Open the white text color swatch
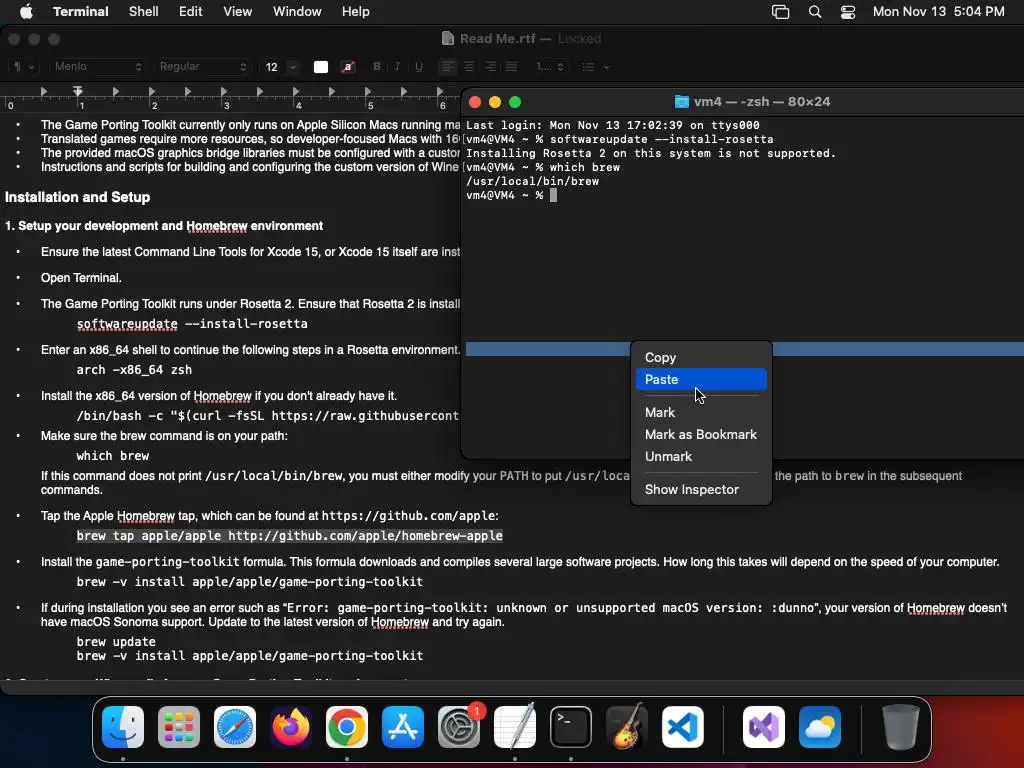This screenshot has height=768, width=1024. tap(321, 67)
